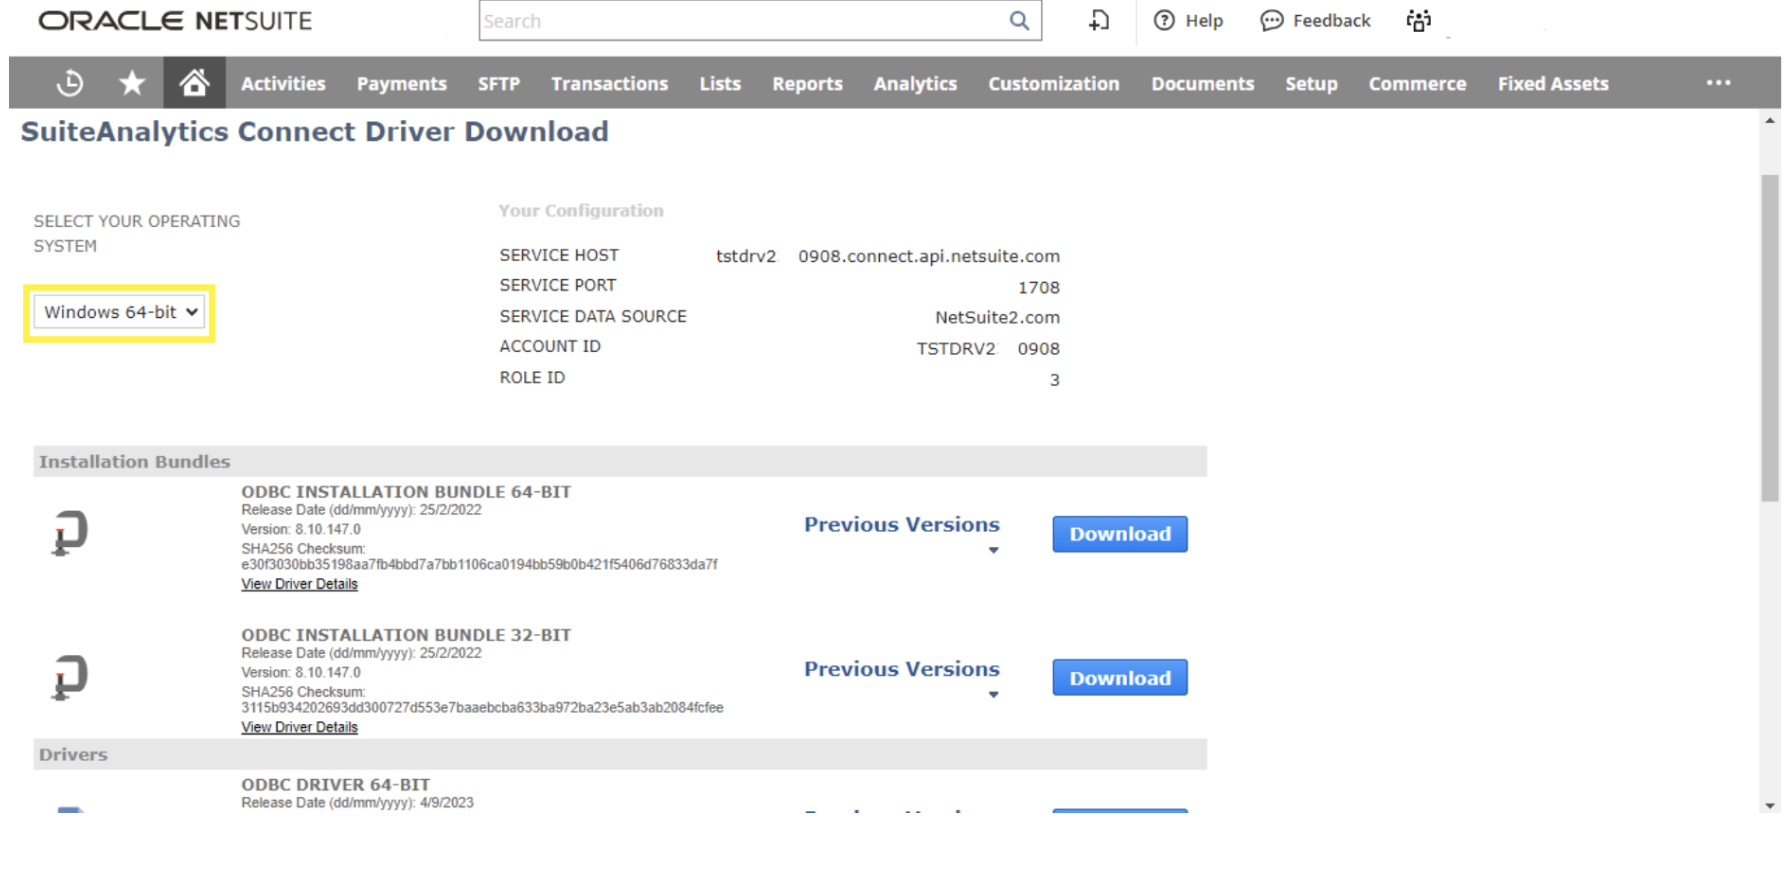Open the Fixed Assets menu
Image resolution: width=1790 pixels, height=876 pixels.
[x=1553, y=84]
